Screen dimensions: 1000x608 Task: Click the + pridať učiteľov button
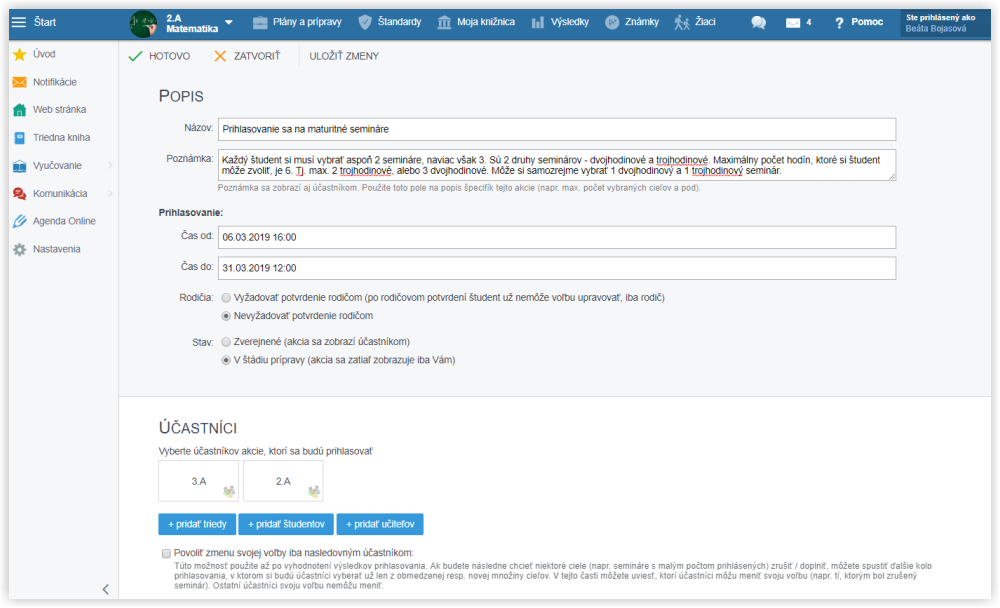pos(380,524)
